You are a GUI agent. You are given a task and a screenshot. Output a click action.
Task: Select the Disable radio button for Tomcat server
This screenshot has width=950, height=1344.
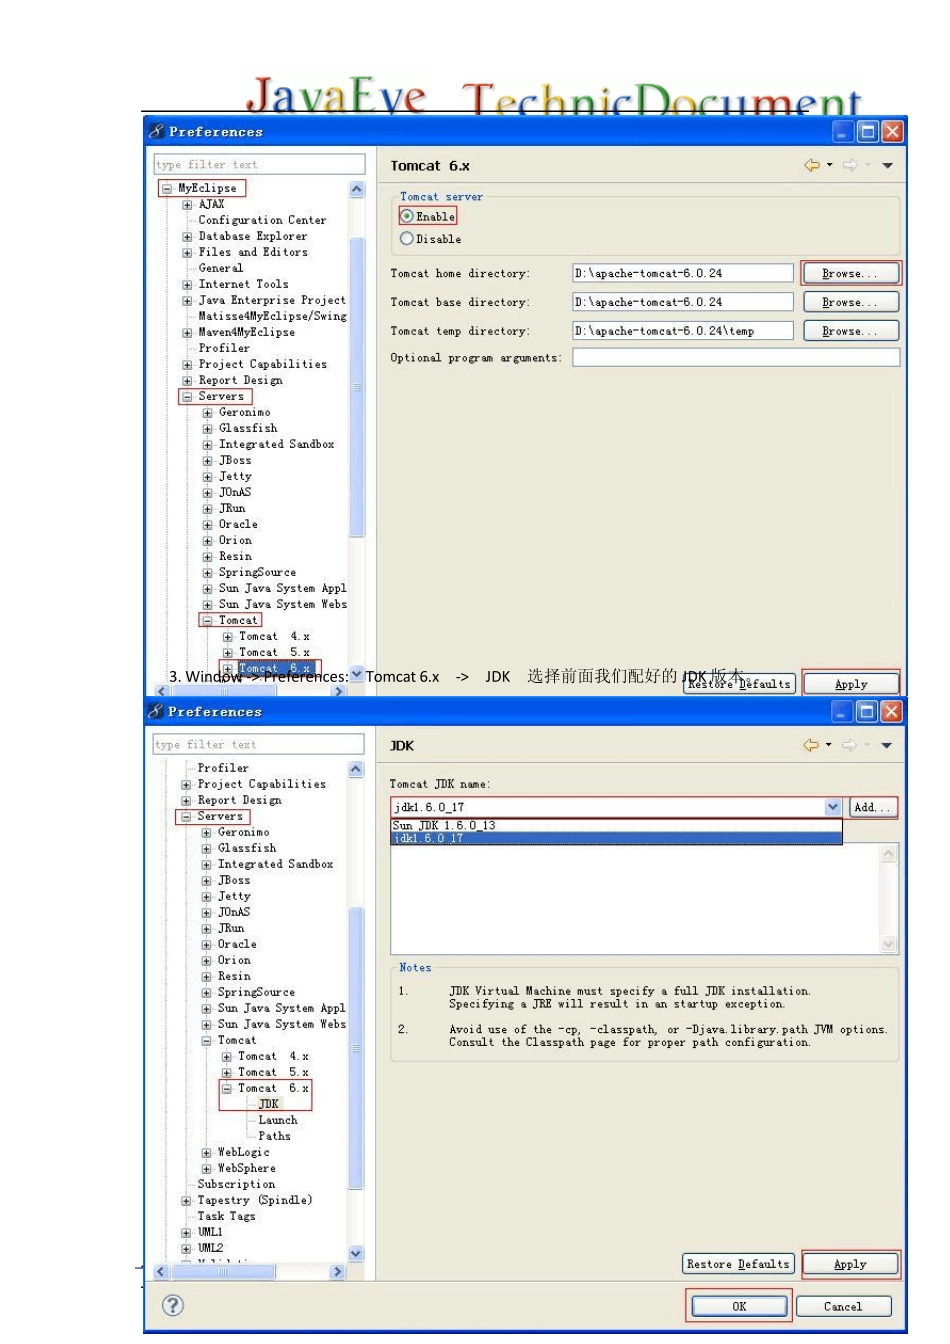pos(407,239)
